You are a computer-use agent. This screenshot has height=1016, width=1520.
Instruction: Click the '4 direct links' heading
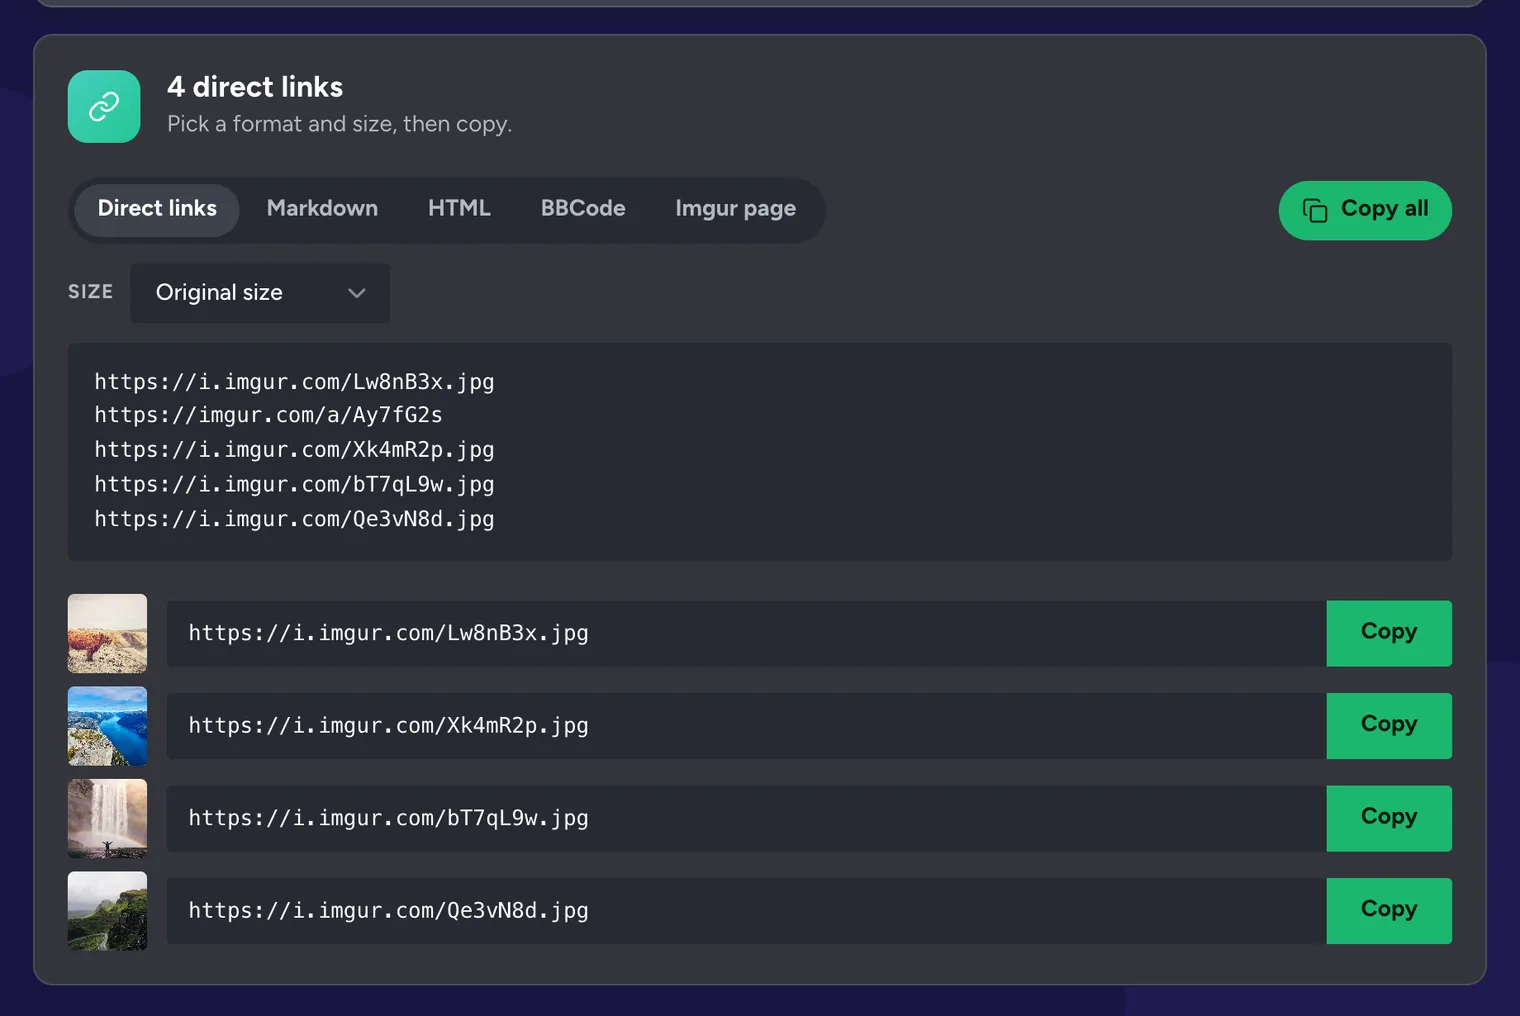click(x=255, y=87)
